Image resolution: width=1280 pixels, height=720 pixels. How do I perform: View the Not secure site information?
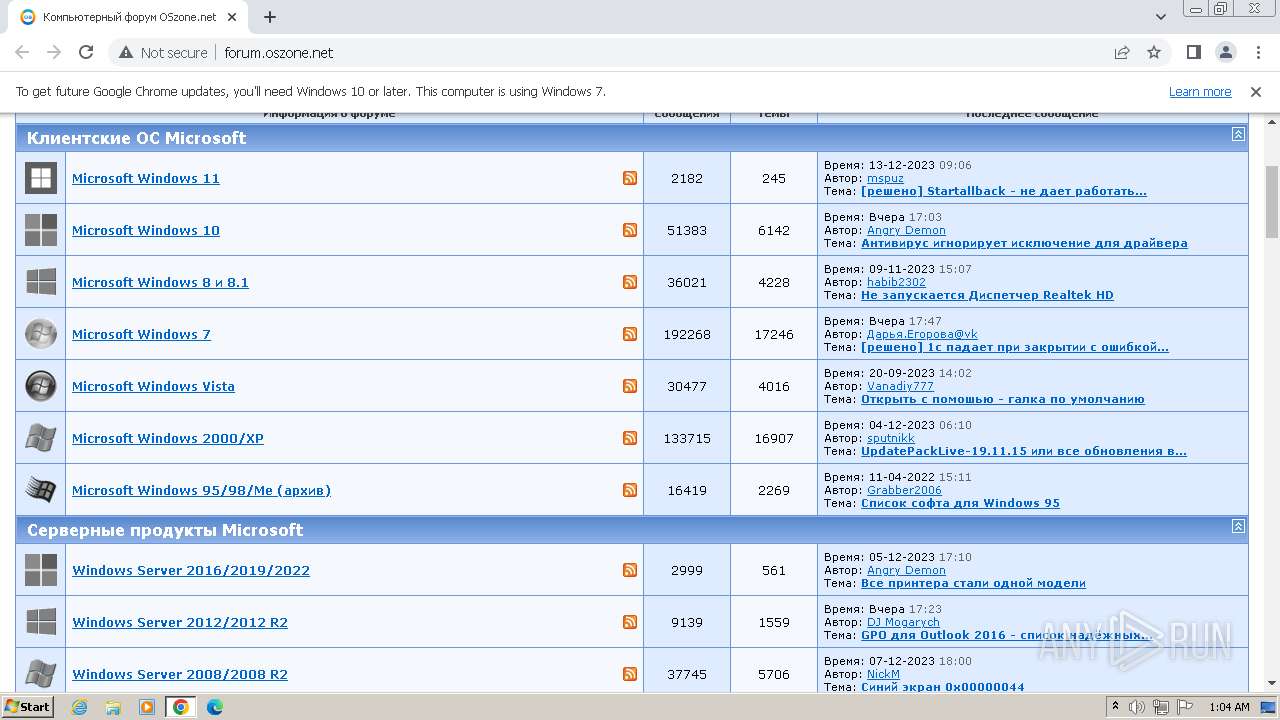point(163,52)
